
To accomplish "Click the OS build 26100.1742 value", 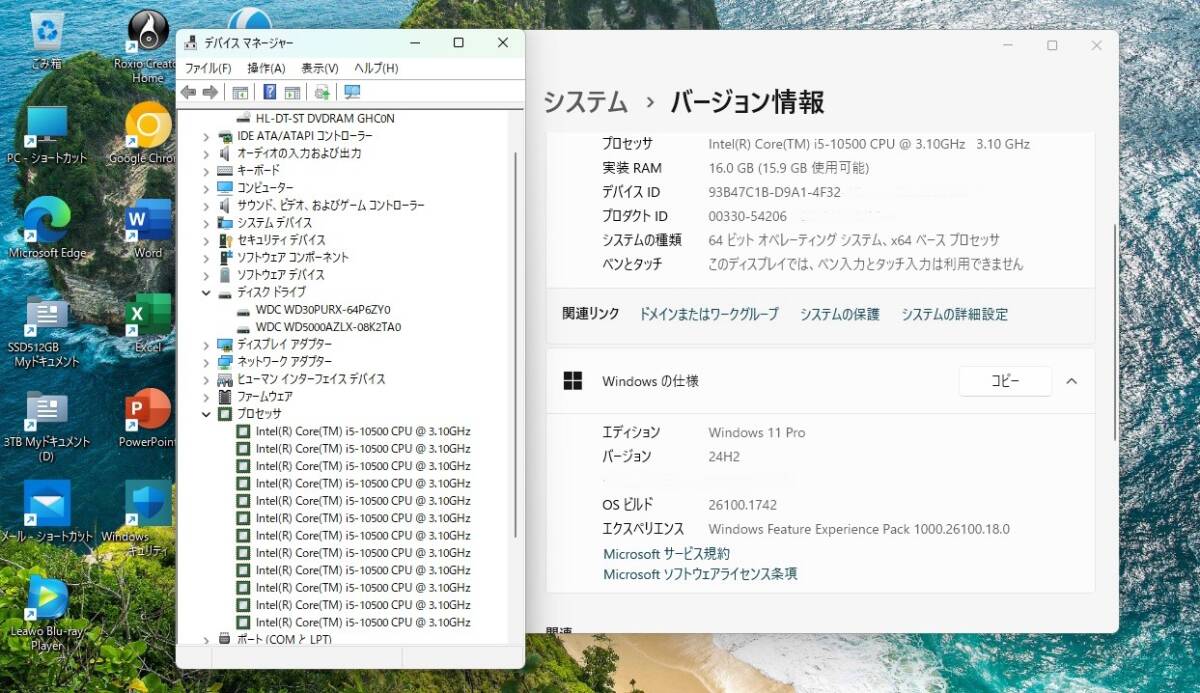I will click(743, 505).
